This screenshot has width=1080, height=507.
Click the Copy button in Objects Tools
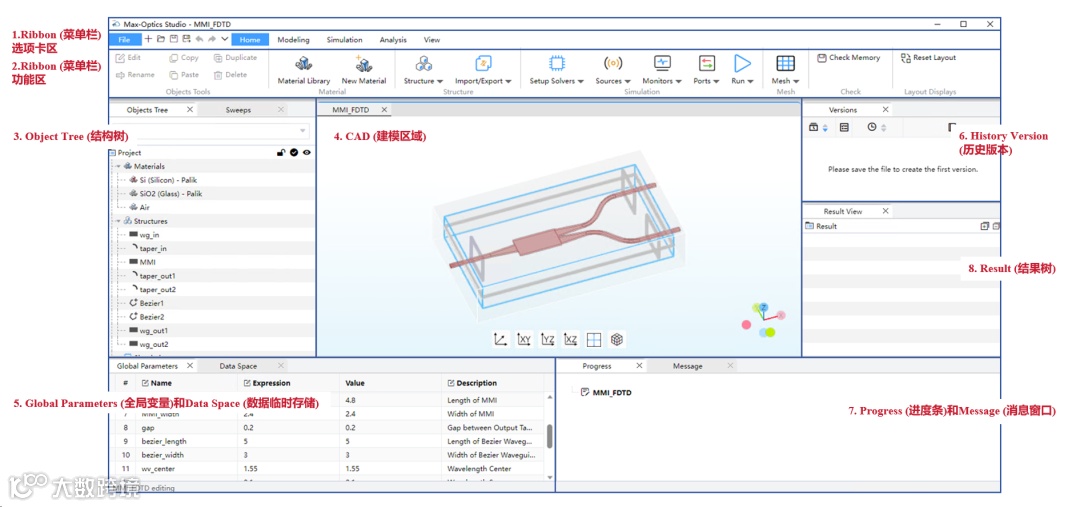pos(184,58)
